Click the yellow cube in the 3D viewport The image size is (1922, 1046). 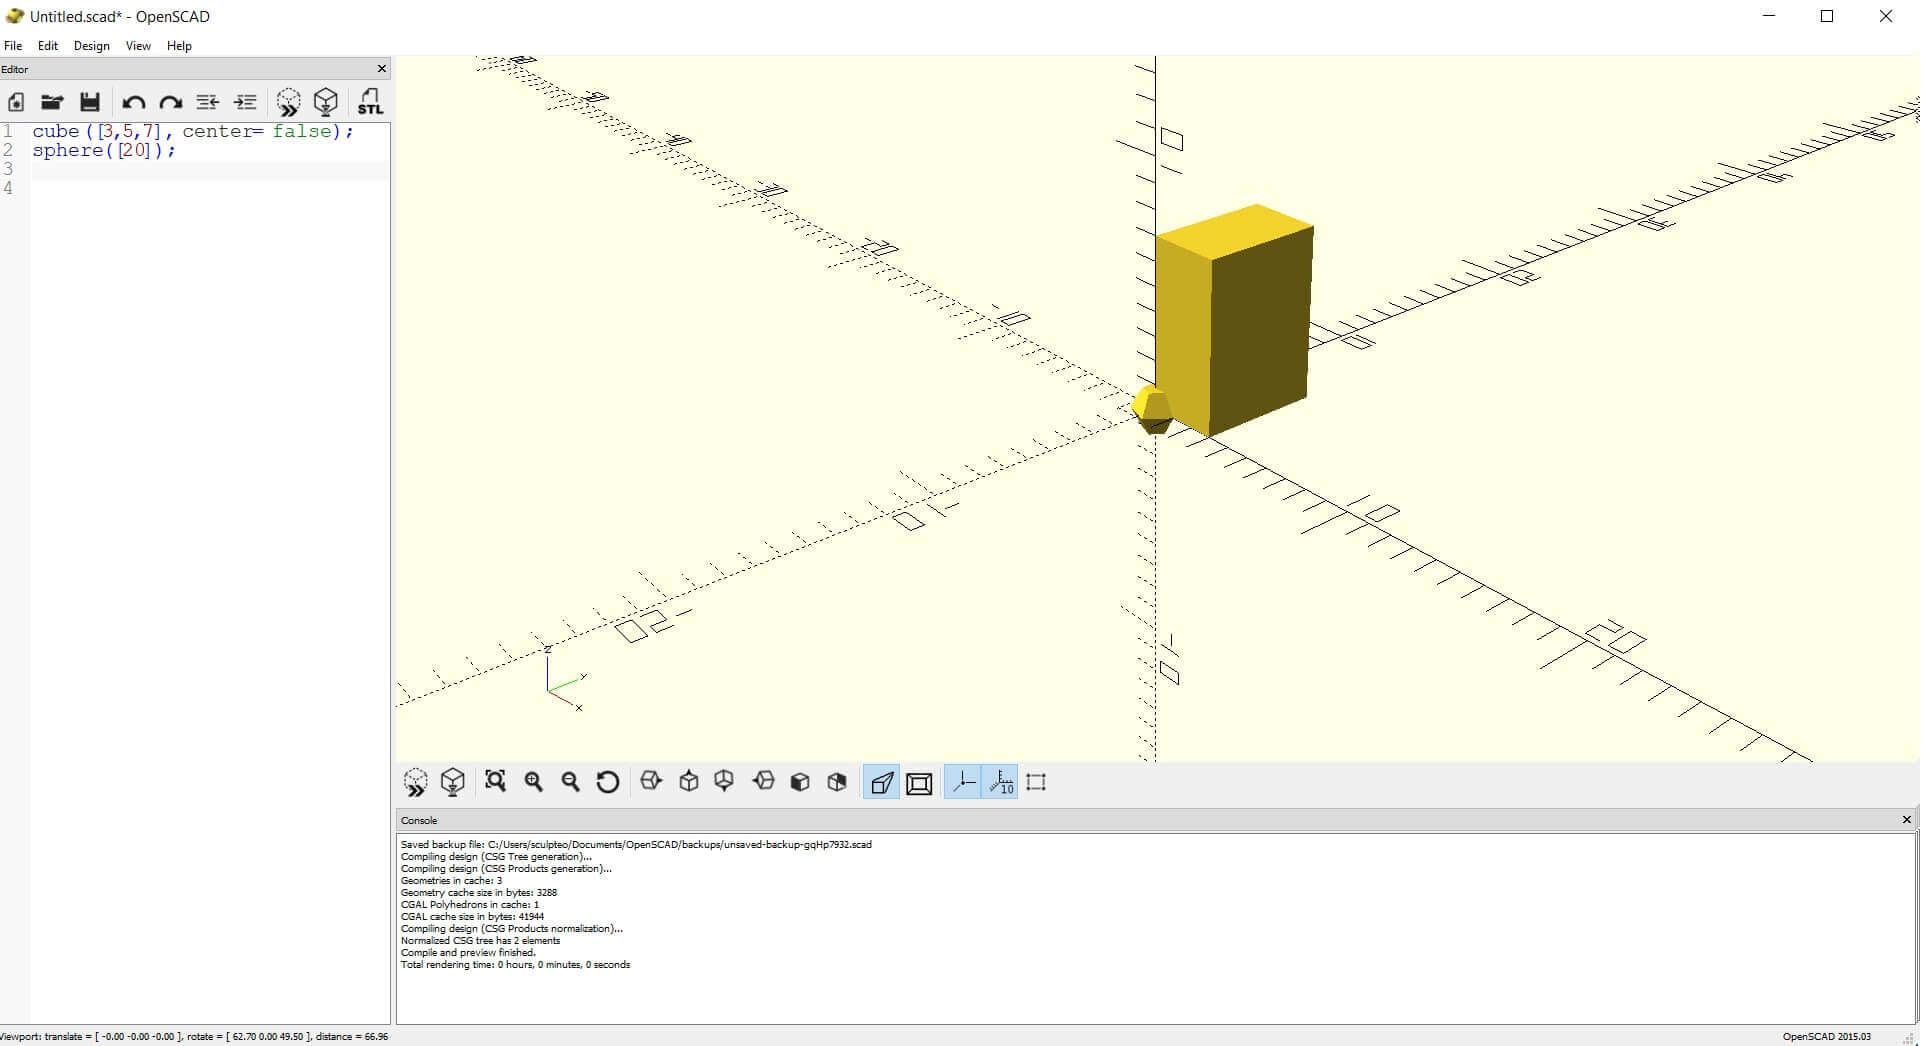coord(1235,320)
